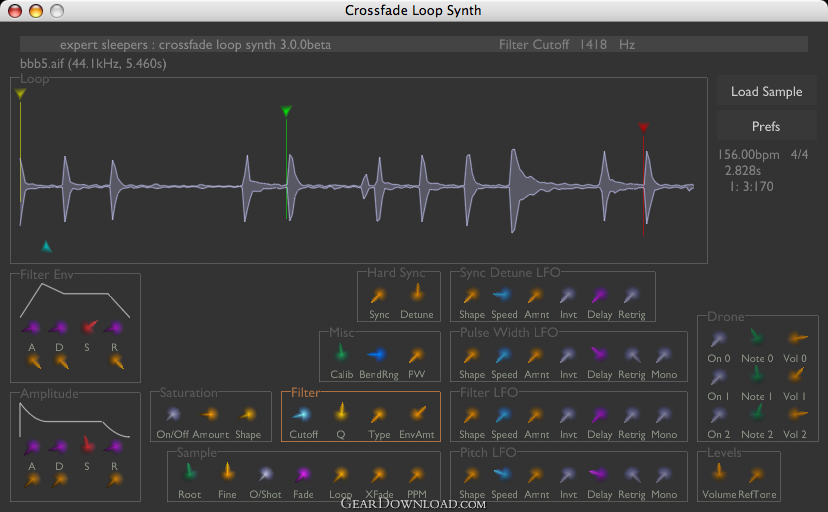Click the Filter Env Sustain knob
This screenshot has width=828, height=512.
pos(89,327)
